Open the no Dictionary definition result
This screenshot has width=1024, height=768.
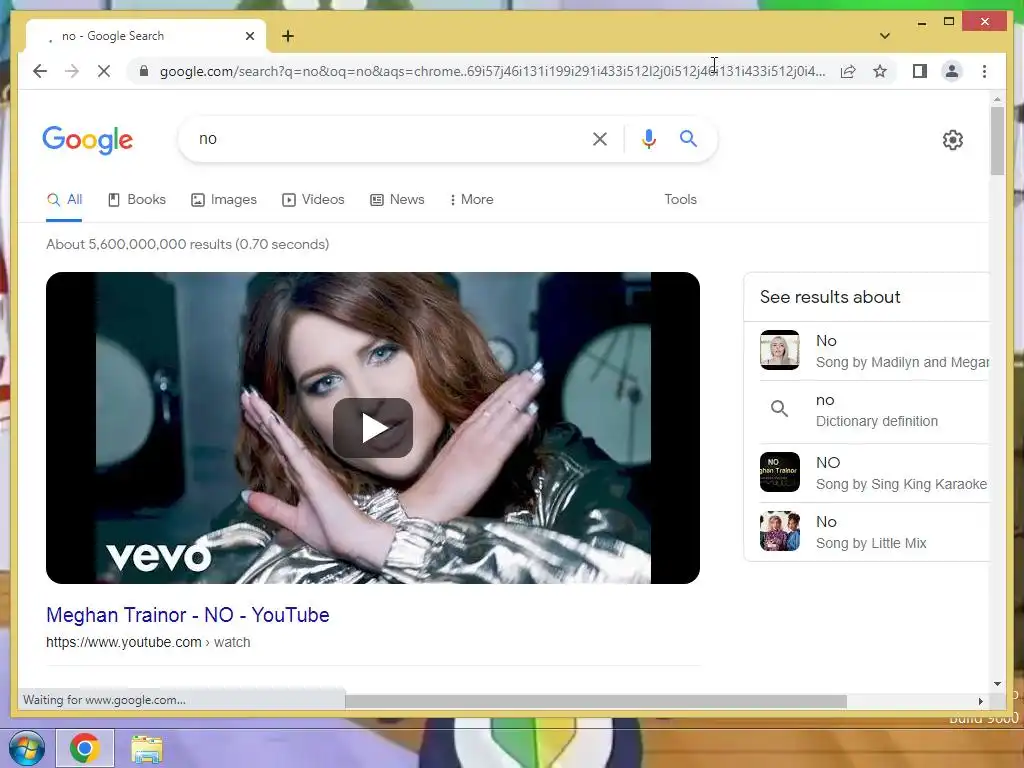[x=874, y=410]
